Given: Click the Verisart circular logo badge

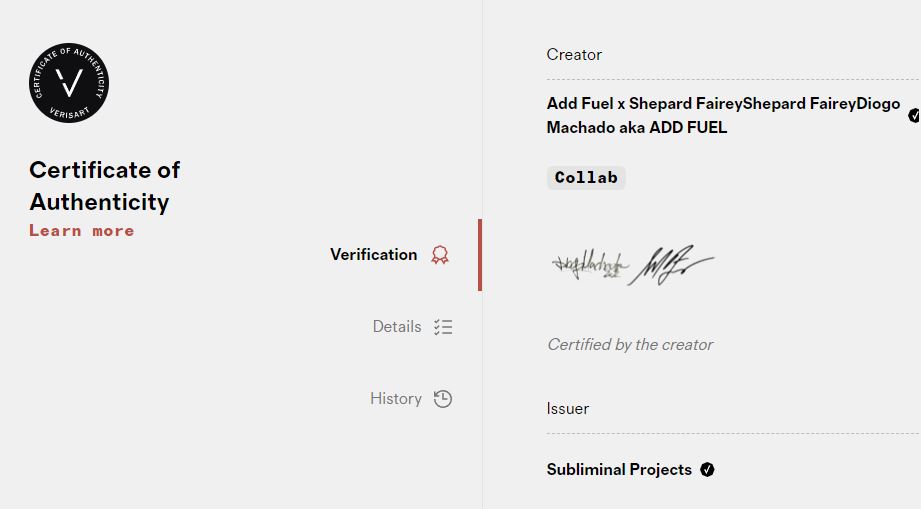Looking at the screenshot, I should click(x=69, y=84).
